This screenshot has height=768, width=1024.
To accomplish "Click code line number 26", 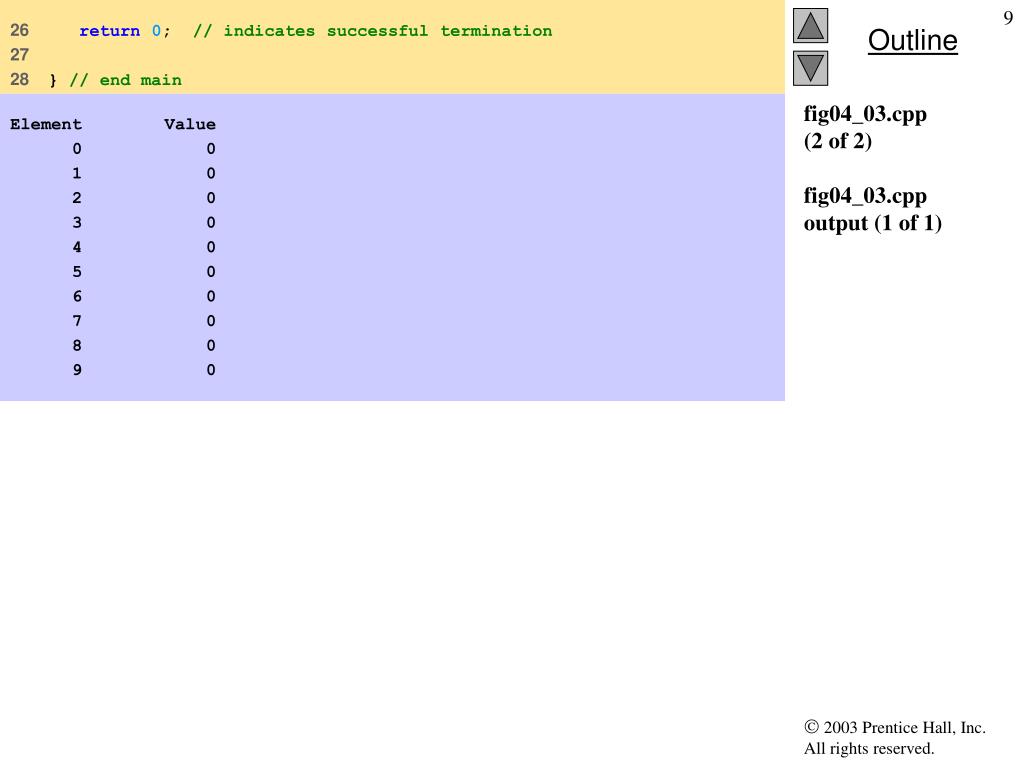I will point(20,30).
